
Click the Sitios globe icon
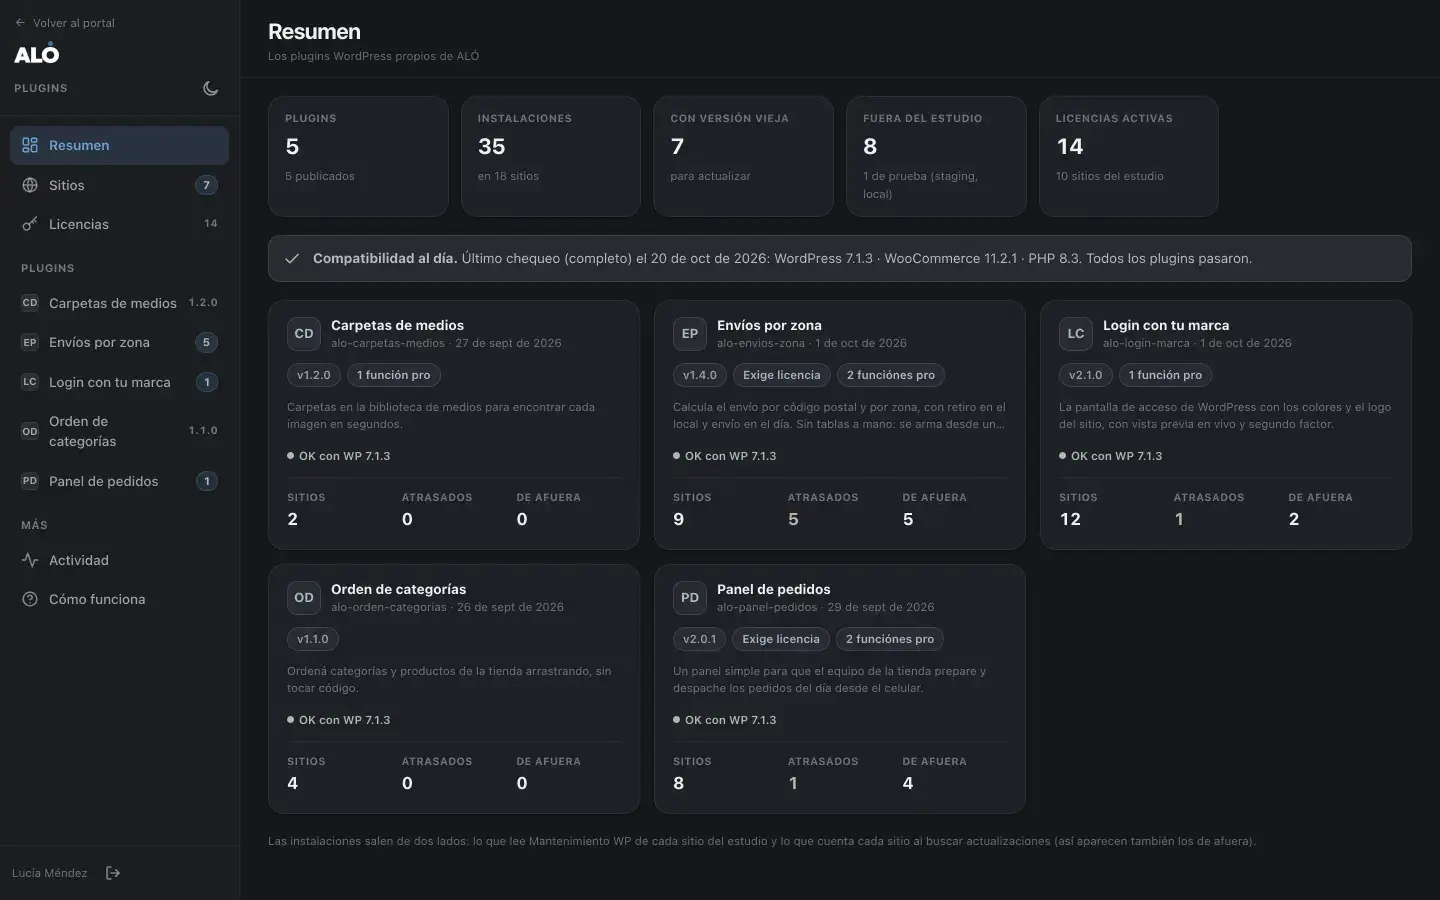pos(30,185)
